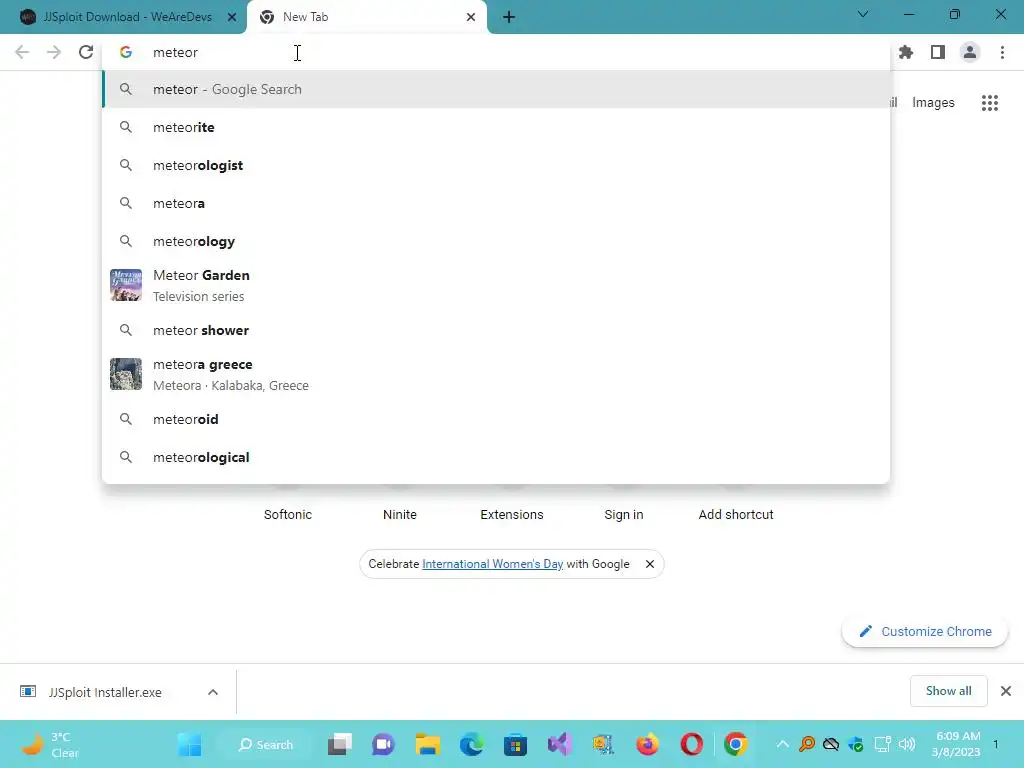
Task: Show hidden system tray icons
Action: (782, 744)
